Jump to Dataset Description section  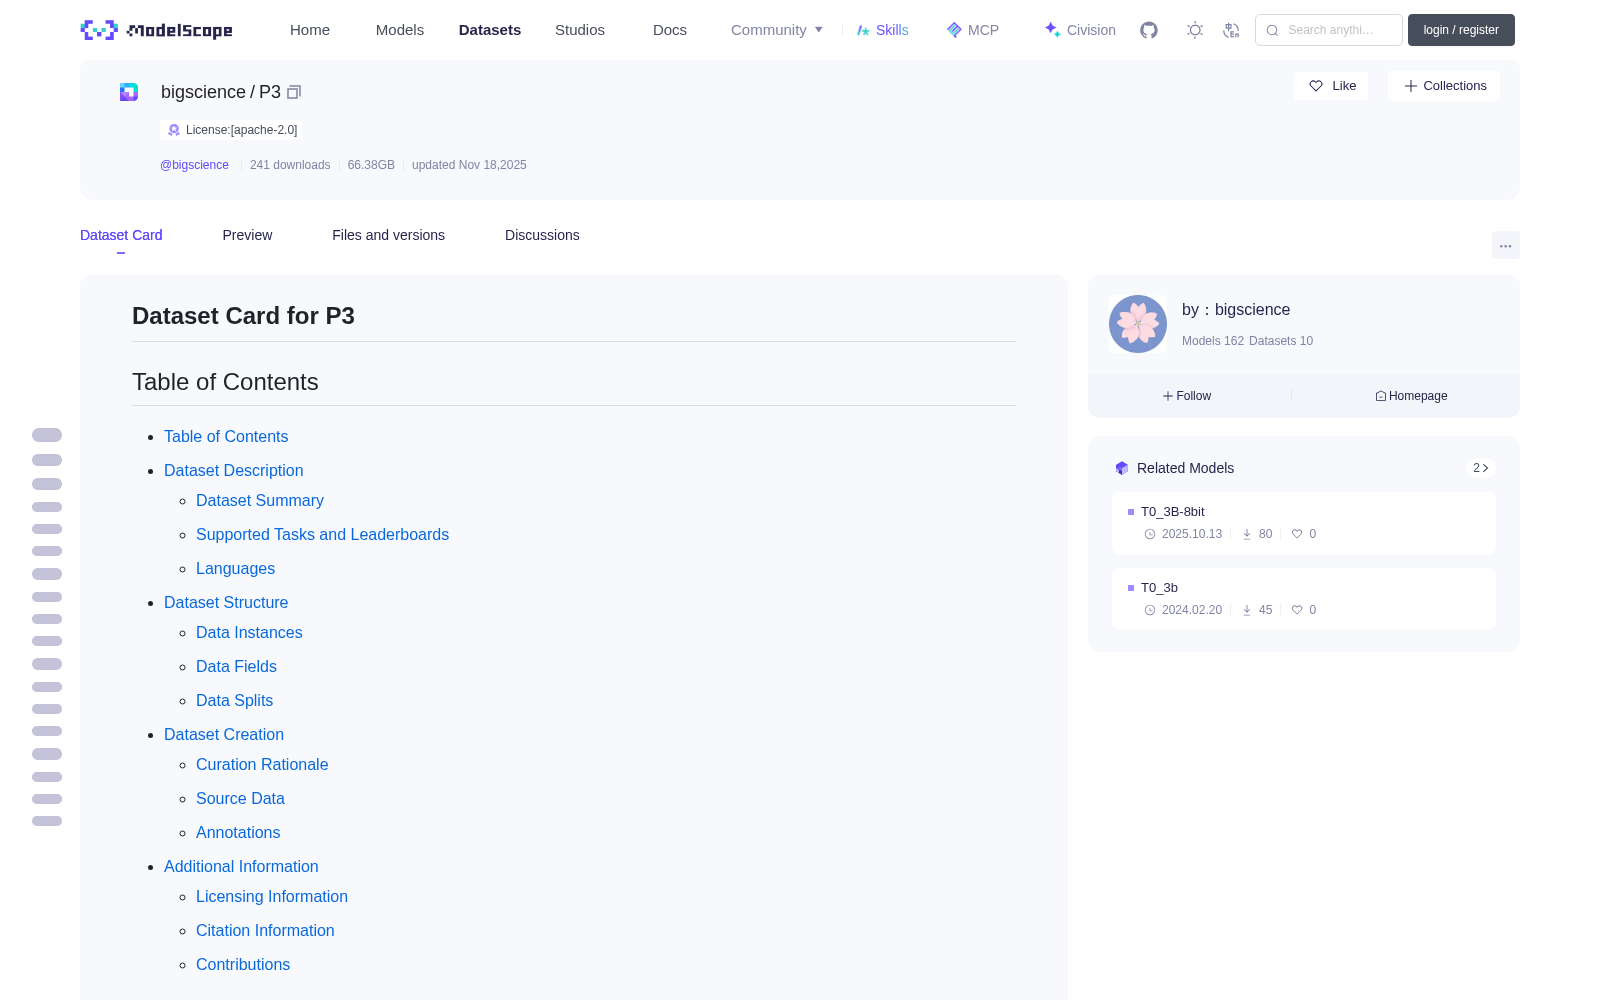pos(233,470)
